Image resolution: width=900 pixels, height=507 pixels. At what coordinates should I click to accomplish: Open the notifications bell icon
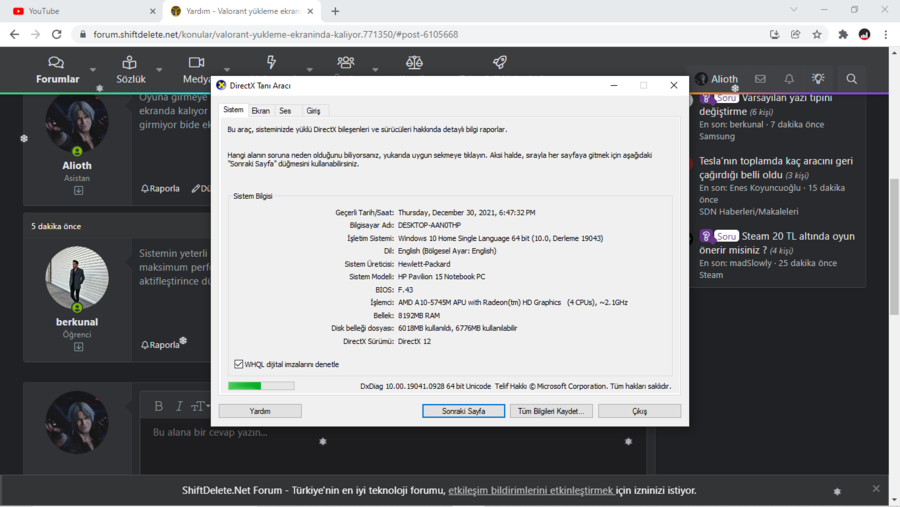click(x=789, y=79)
